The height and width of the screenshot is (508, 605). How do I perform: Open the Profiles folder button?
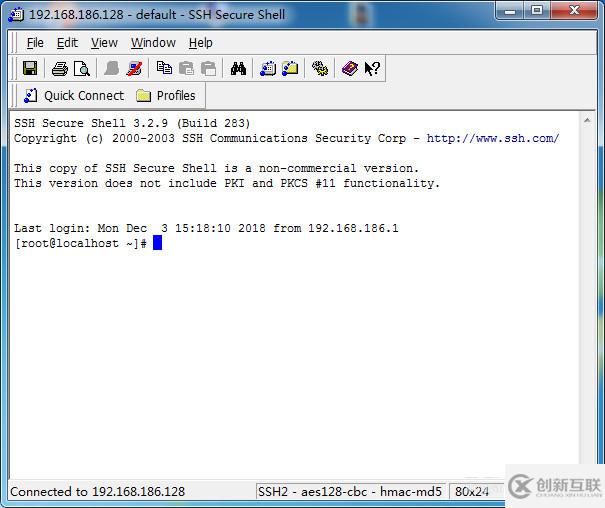(x=166, y=96)
